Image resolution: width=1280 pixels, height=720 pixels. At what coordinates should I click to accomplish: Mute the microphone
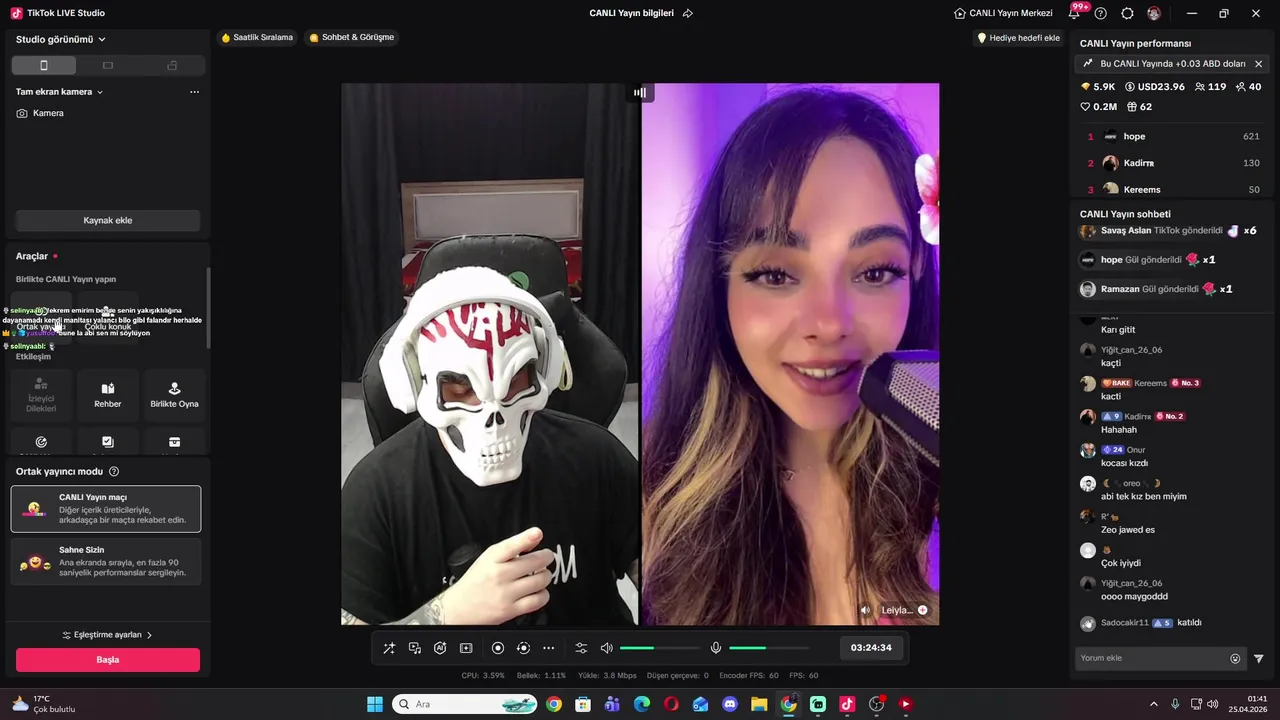click(716, 648)
